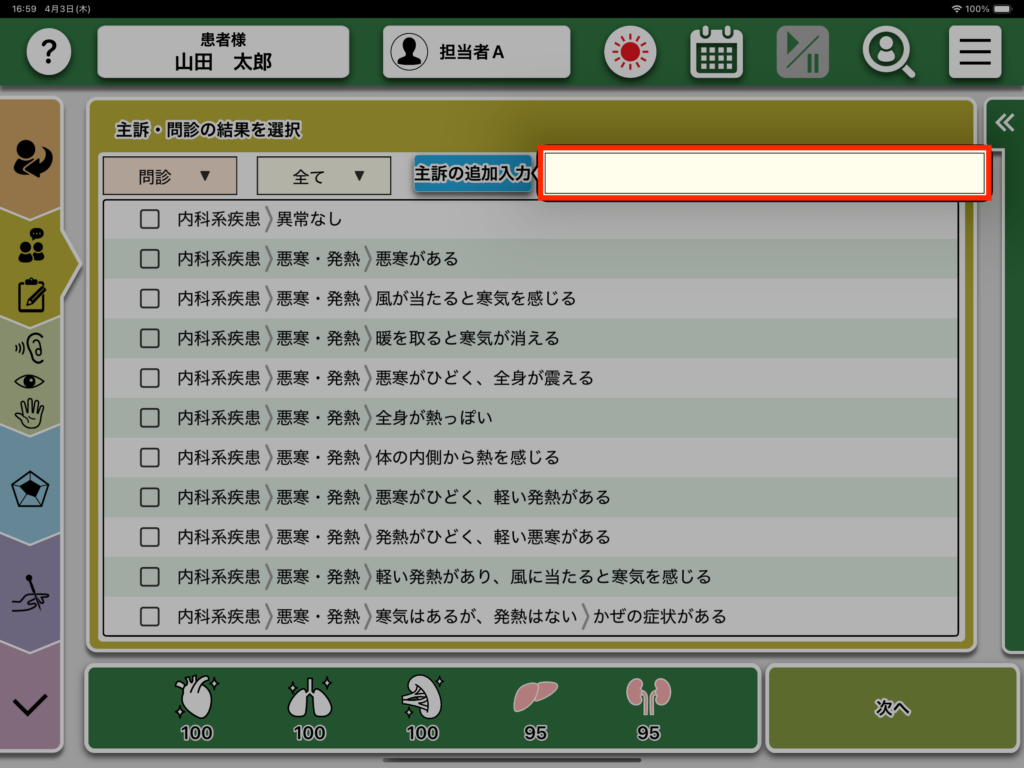Expand the right side panel chevron
Screen dimensions: 1024x768
pos(1004,123)
